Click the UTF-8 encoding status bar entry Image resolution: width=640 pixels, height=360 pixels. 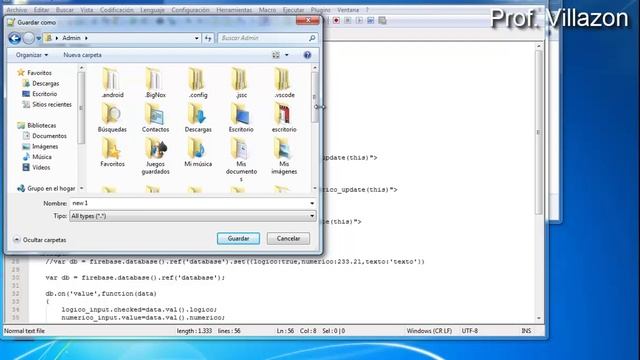coord(469,331)
